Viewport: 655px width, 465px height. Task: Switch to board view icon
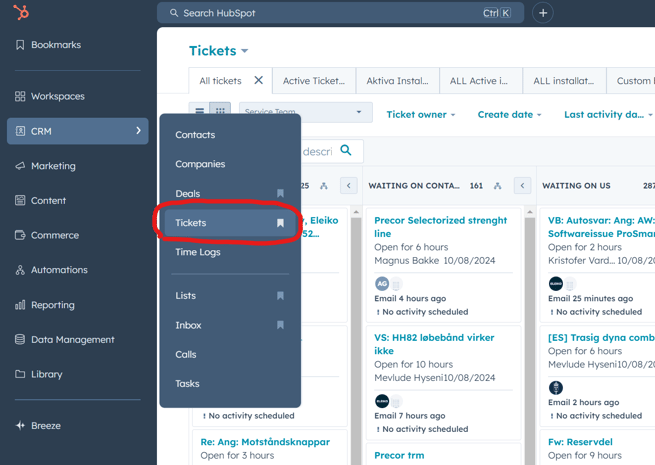(x=220, y=109)
